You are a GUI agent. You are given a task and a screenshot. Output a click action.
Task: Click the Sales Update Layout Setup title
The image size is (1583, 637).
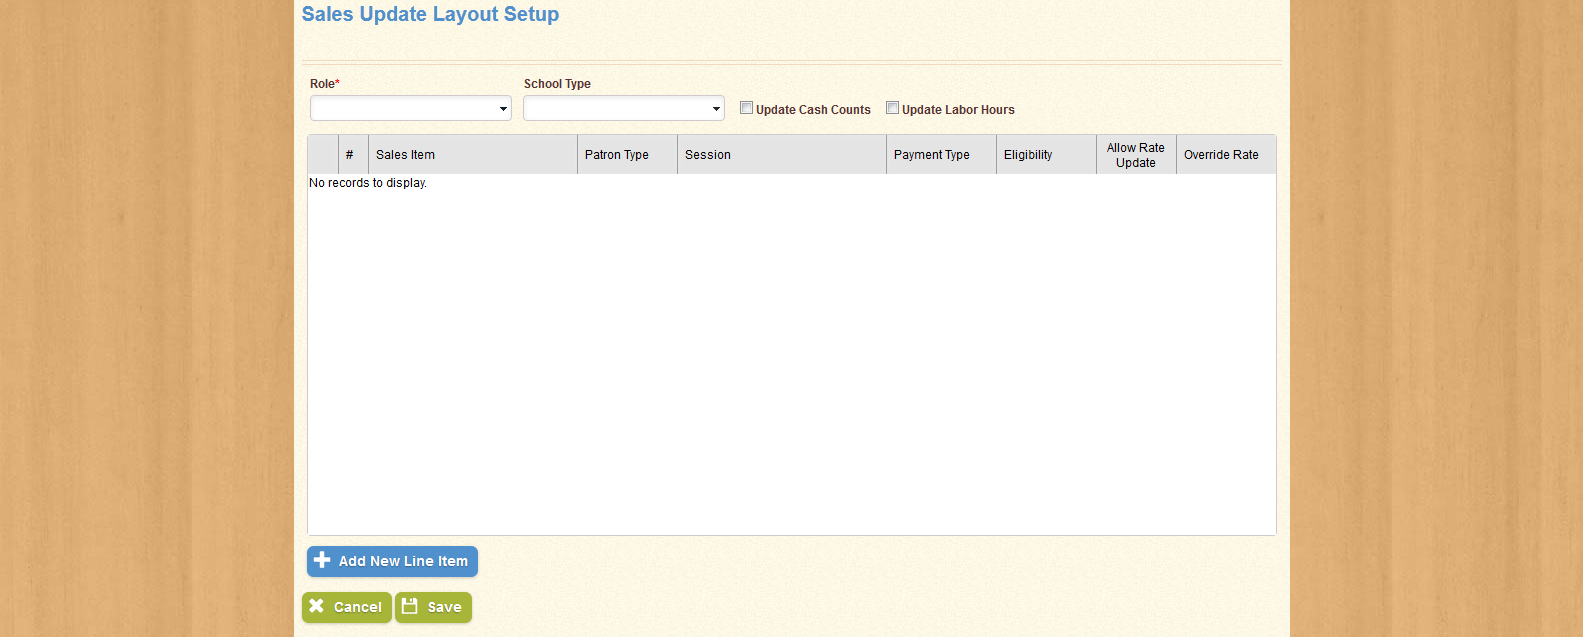tap(430, 14)
